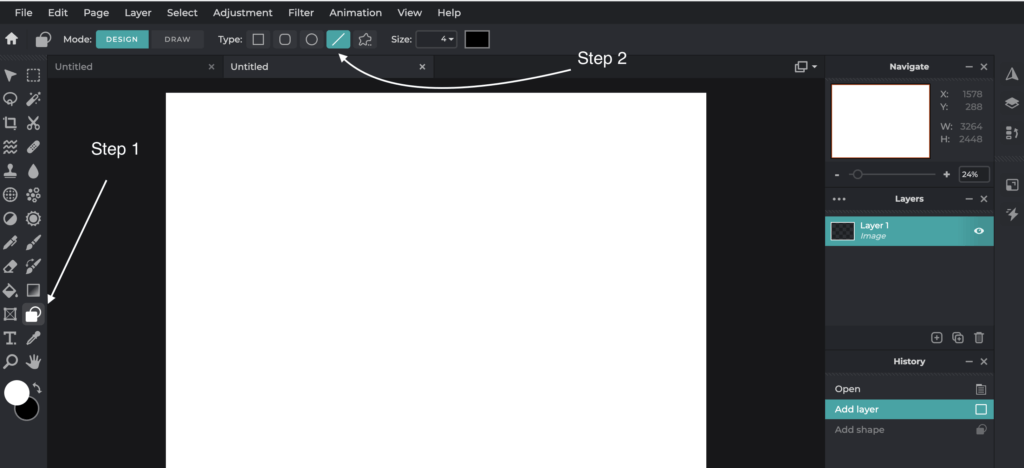Add a new layer with plus icon

(936, 337)
